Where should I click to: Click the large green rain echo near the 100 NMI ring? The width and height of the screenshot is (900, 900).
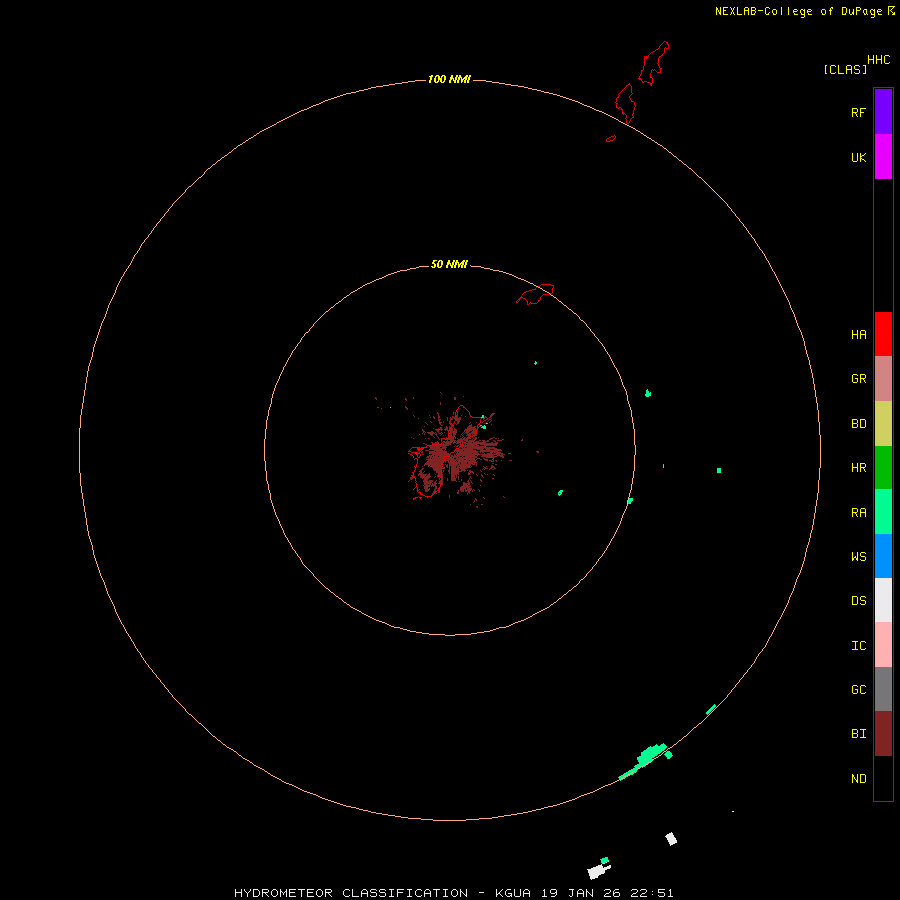(649, 758)
